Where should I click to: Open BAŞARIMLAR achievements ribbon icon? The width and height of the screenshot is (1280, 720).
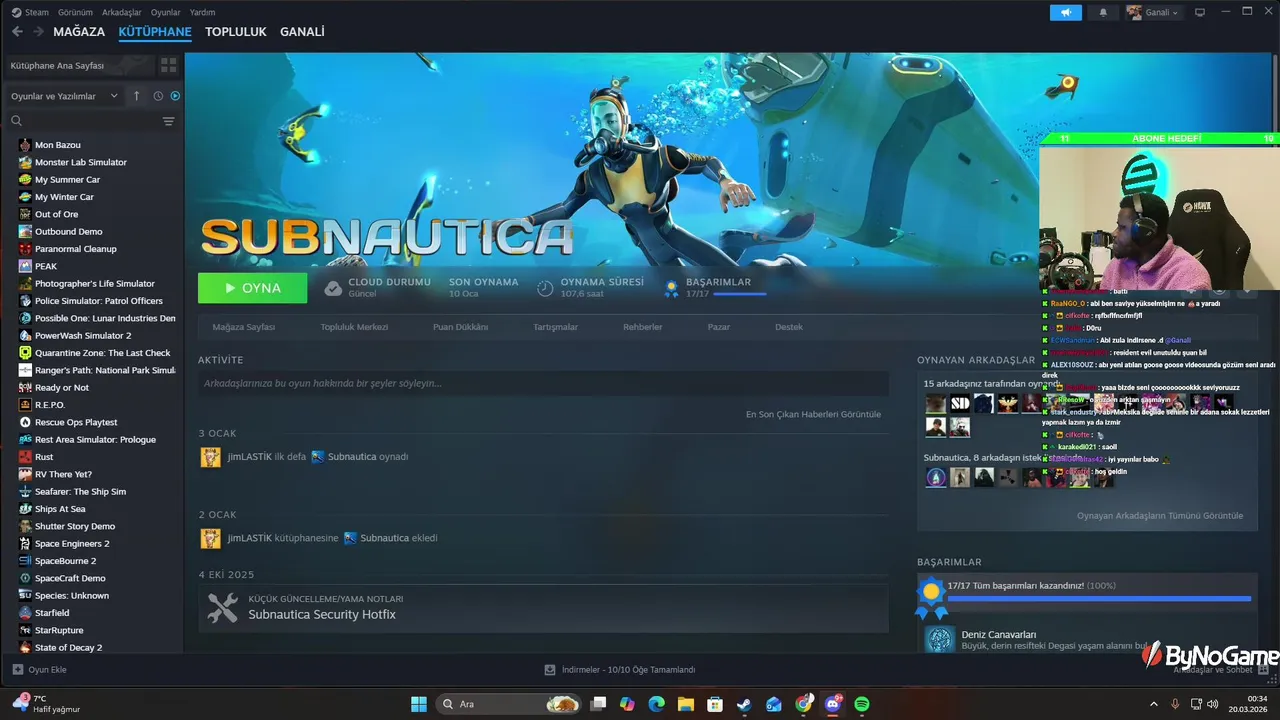click(672, 288)
